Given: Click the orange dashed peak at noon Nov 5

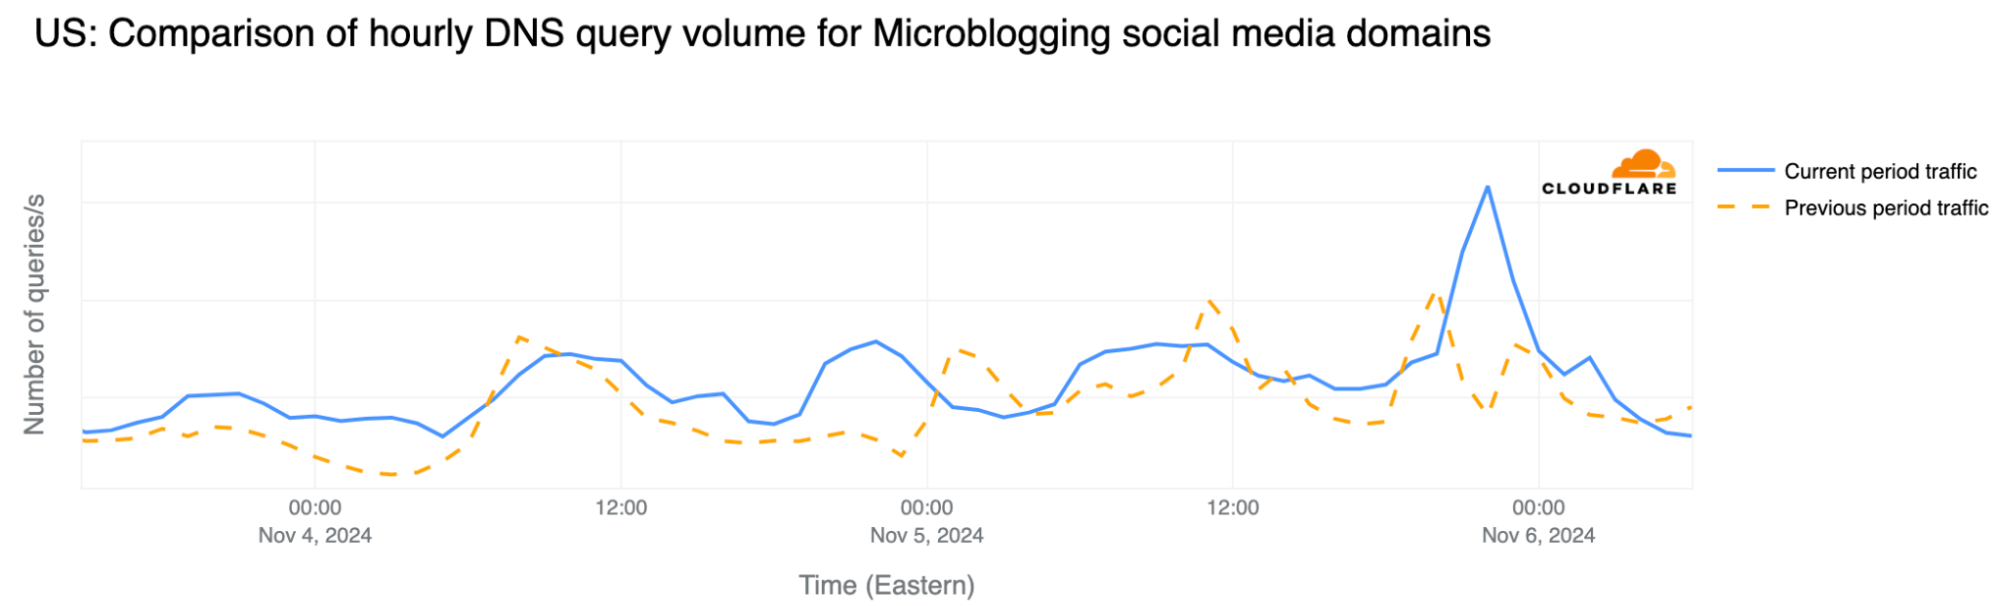Looking at the screenshot, I should tap(1210, 300).
